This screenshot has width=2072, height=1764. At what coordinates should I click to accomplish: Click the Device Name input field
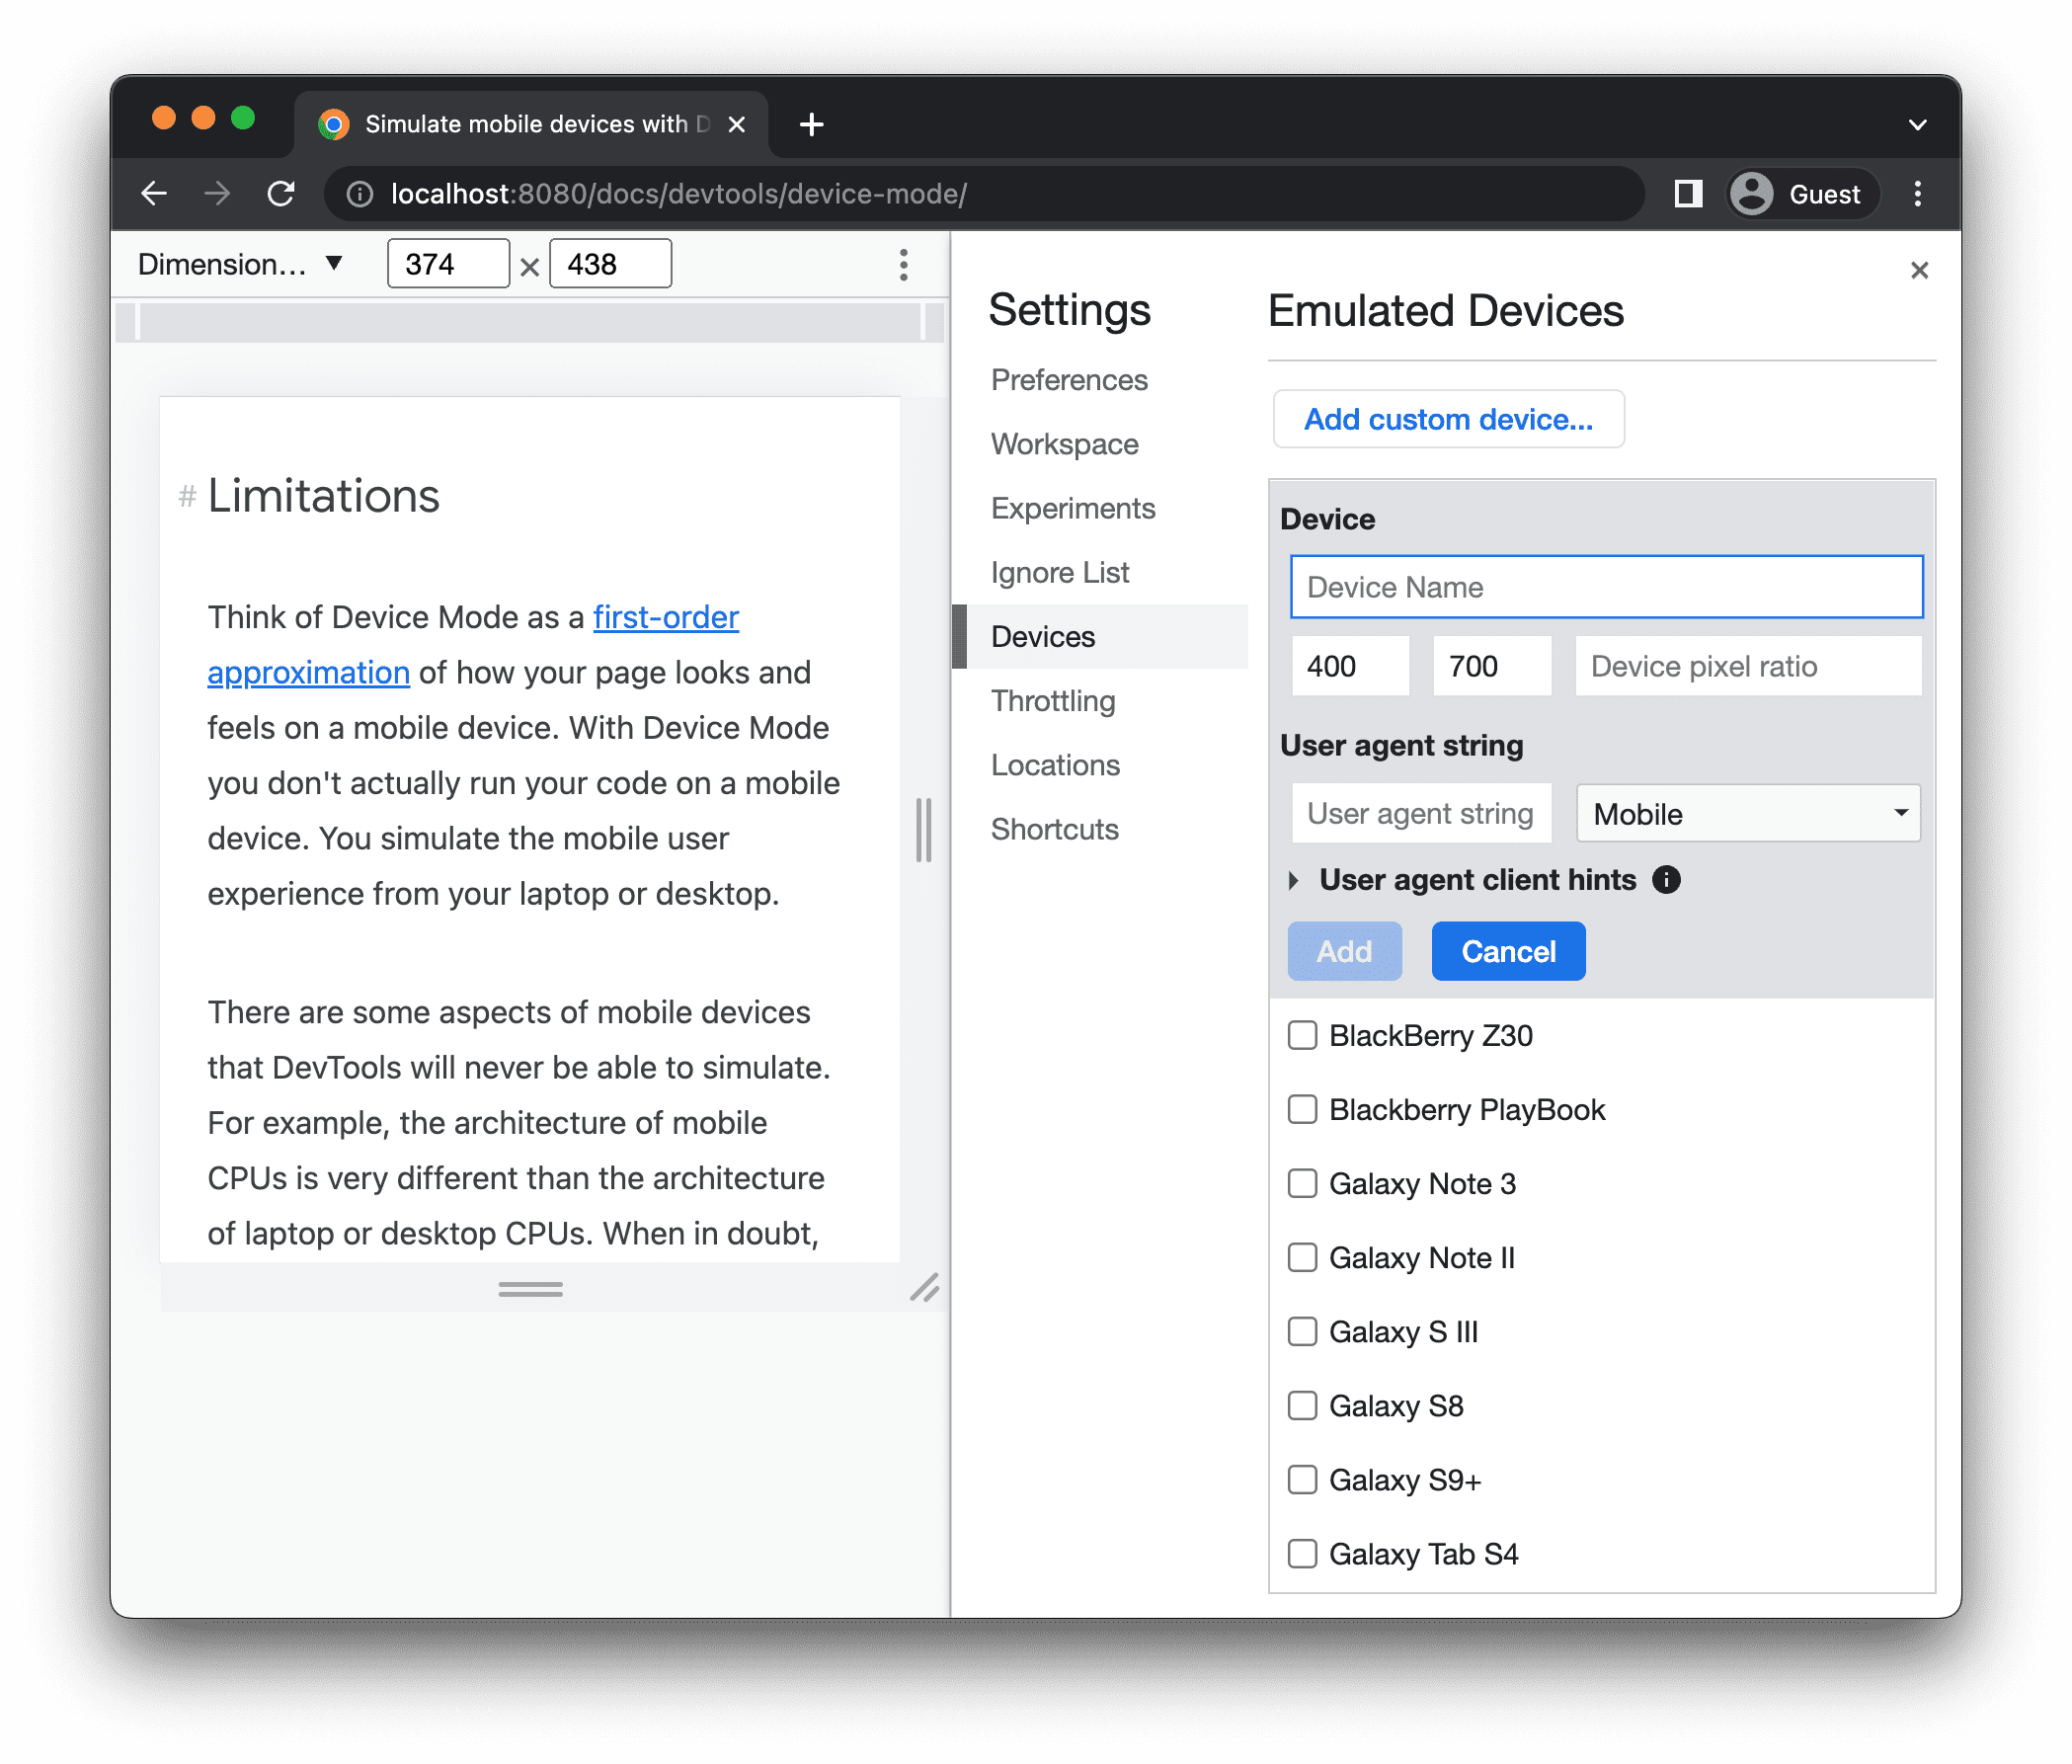pos(1603,587)
